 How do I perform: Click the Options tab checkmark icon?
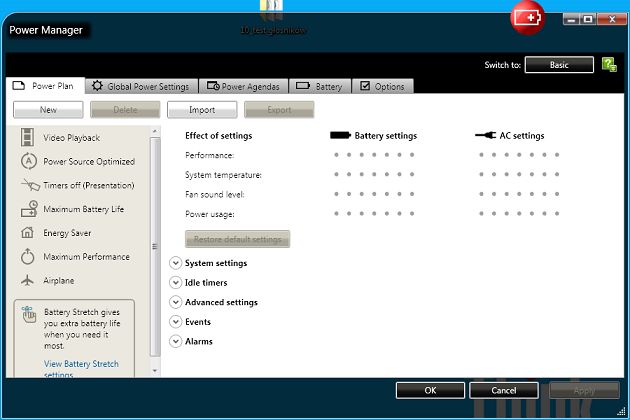pos(365,86)
